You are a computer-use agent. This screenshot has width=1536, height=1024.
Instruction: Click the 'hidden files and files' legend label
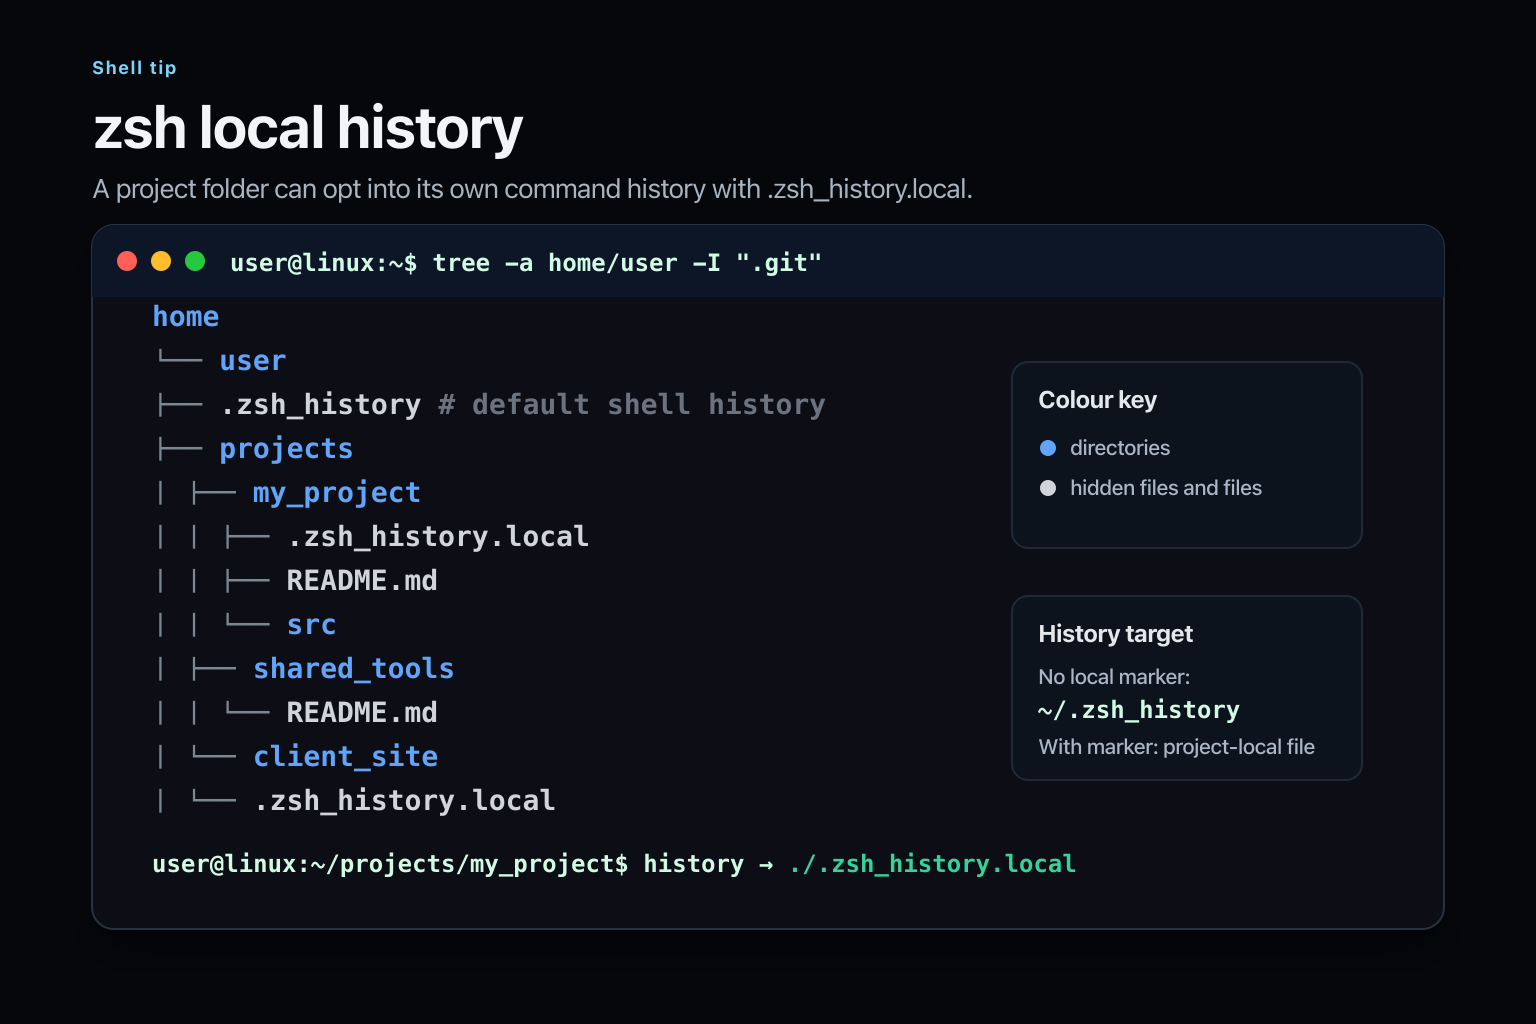pyautogui.click(x=1166, y=488)
